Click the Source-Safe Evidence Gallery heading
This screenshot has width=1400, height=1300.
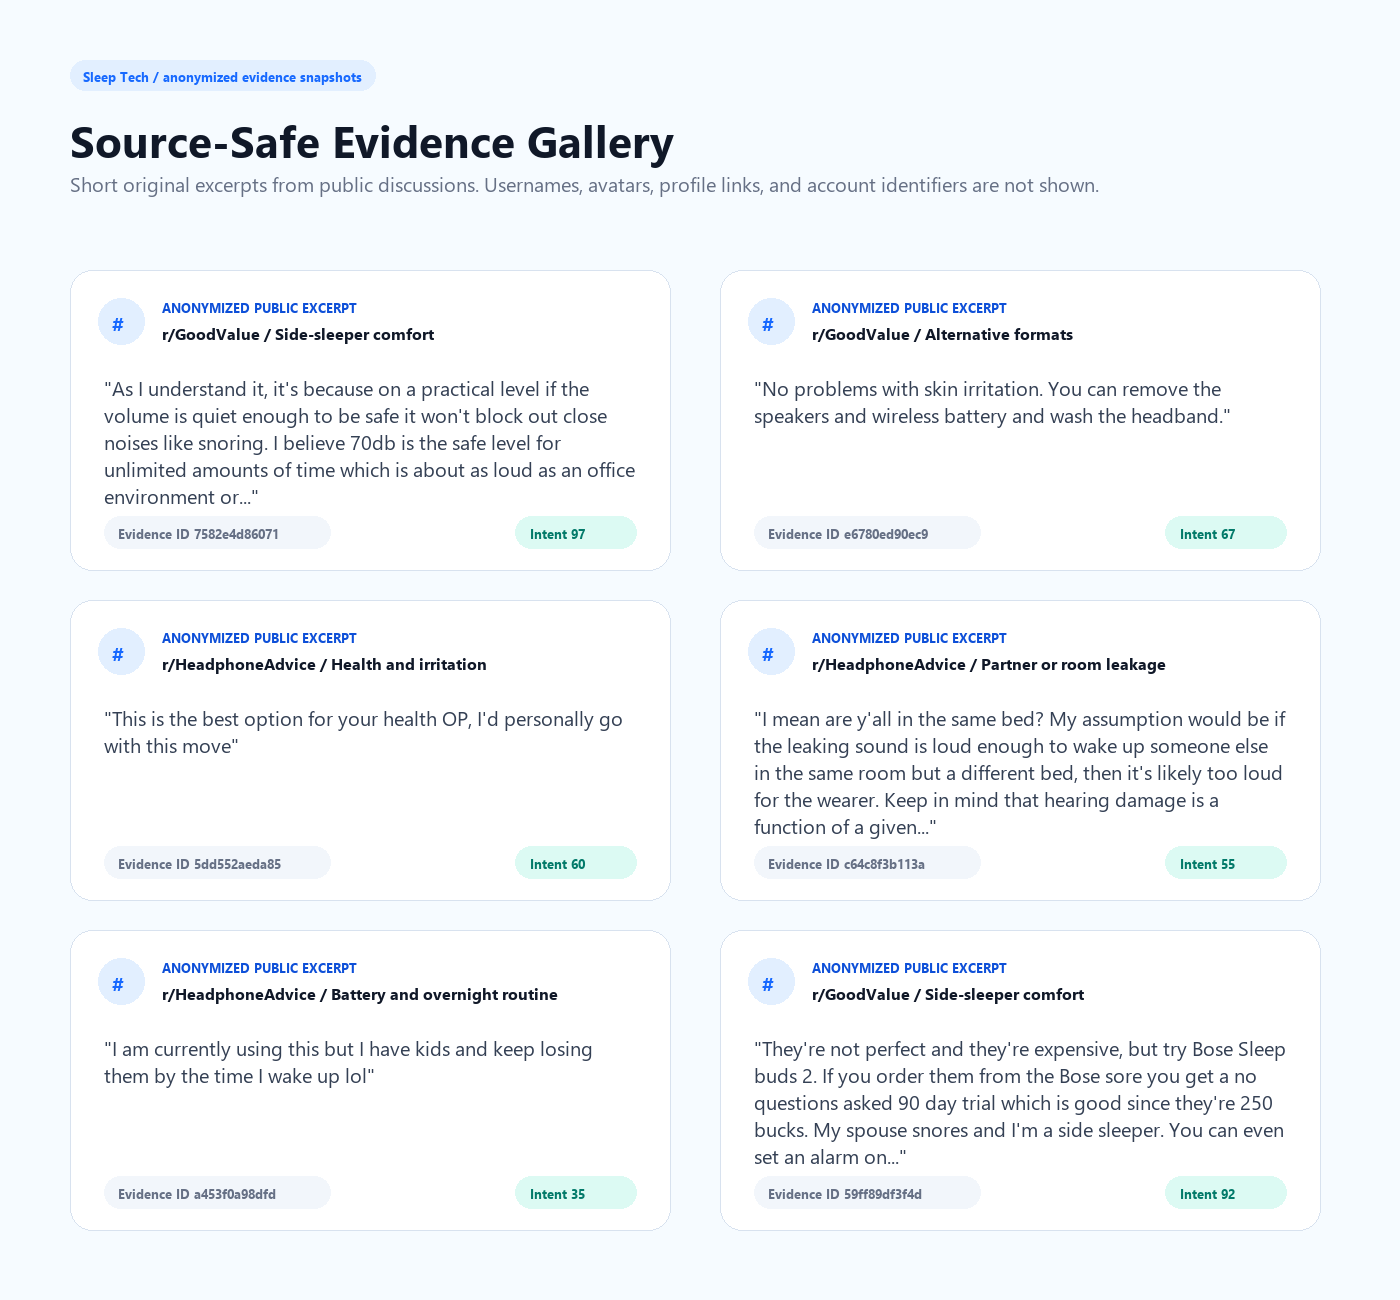coord(372,142)
